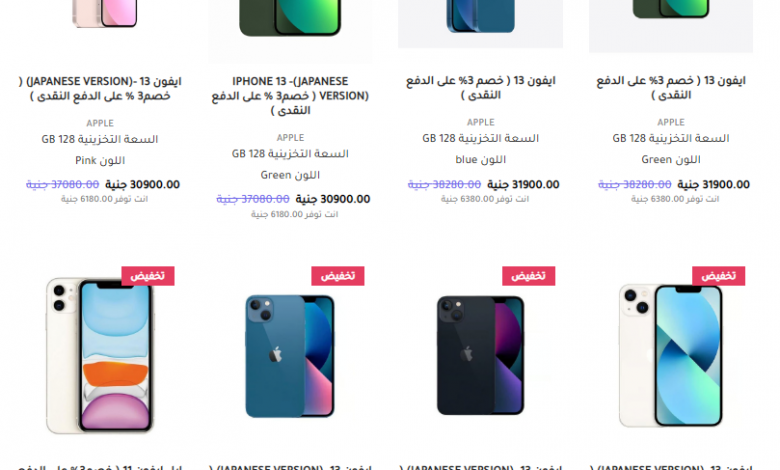Select the top green iPhone 13 Japanese version image
Viewport: 780px width, 470px height.
(x=290, y=18)
